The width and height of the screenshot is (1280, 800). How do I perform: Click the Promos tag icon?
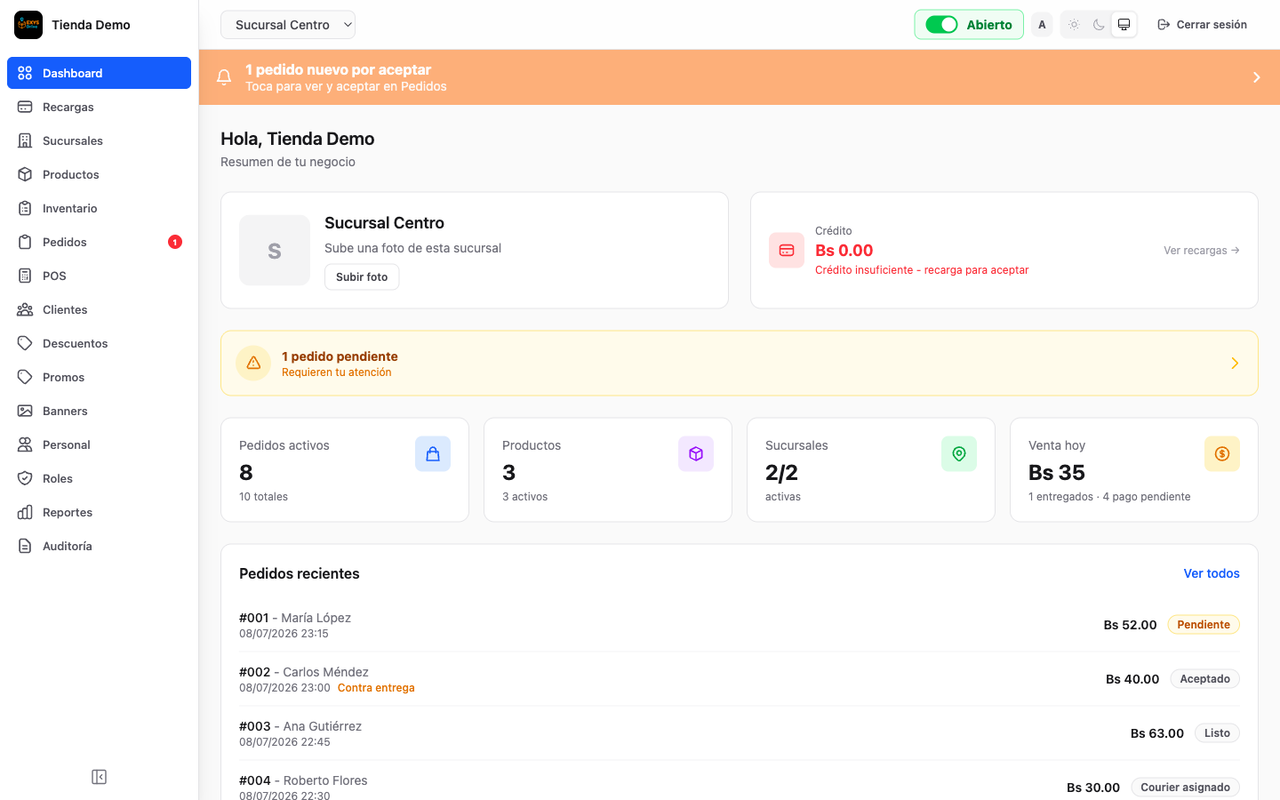[25, 377]
